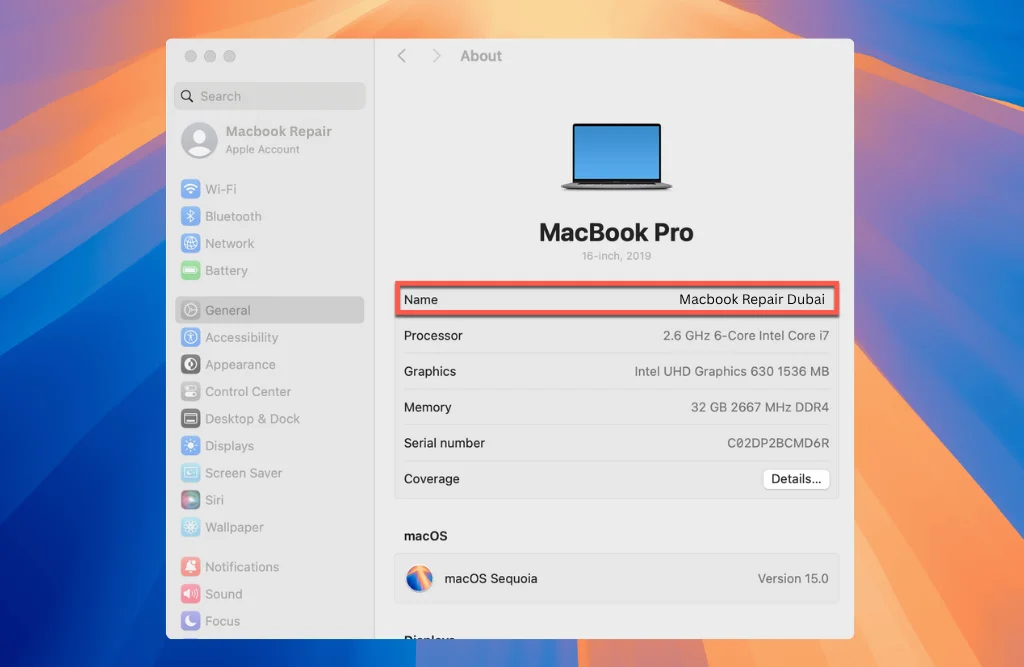
Task: Click the Screen Saver icon
Action: (x=190, y=473)
